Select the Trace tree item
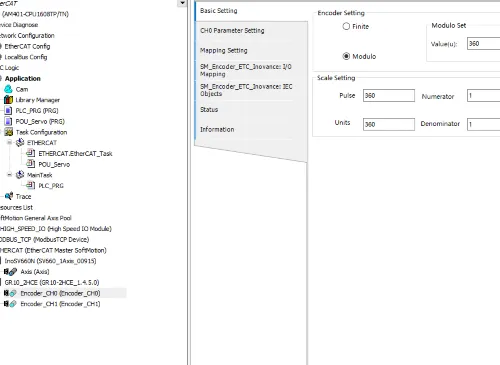Image resolution: width=500 pixels, height=365 pixels. [23, 196]
